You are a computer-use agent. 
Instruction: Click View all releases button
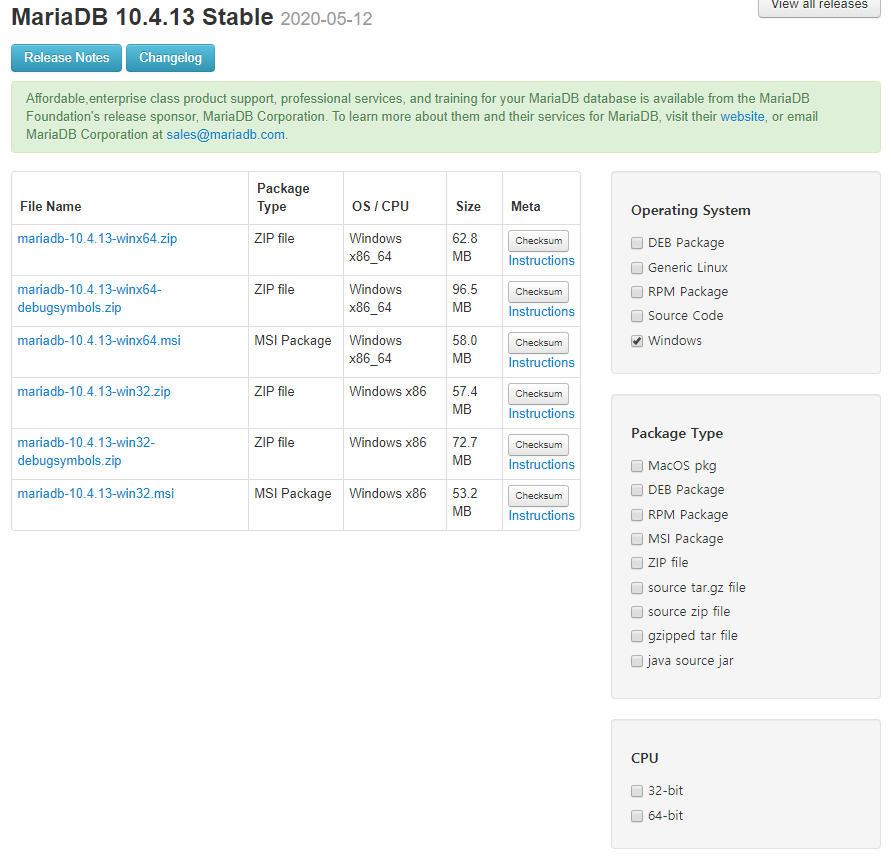point(819,6)
